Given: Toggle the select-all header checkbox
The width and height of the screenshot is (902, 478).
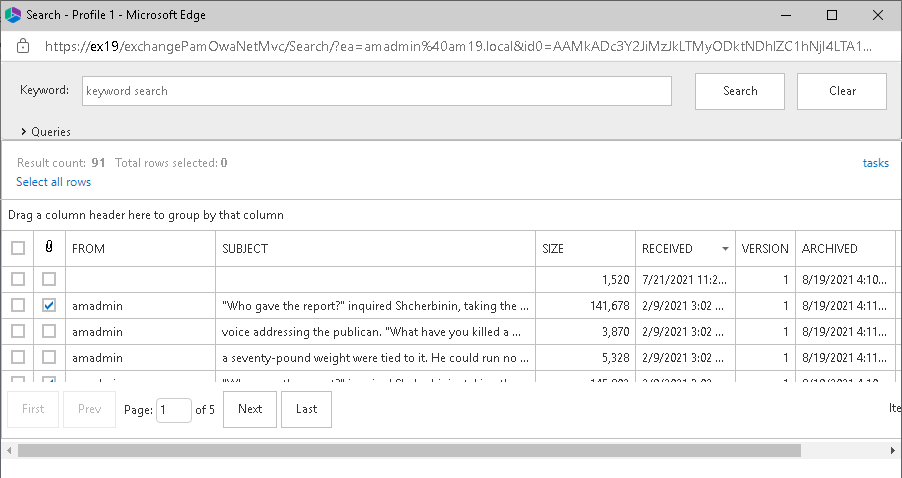Looking at the screenshot, I should click(x=18, y=248).
